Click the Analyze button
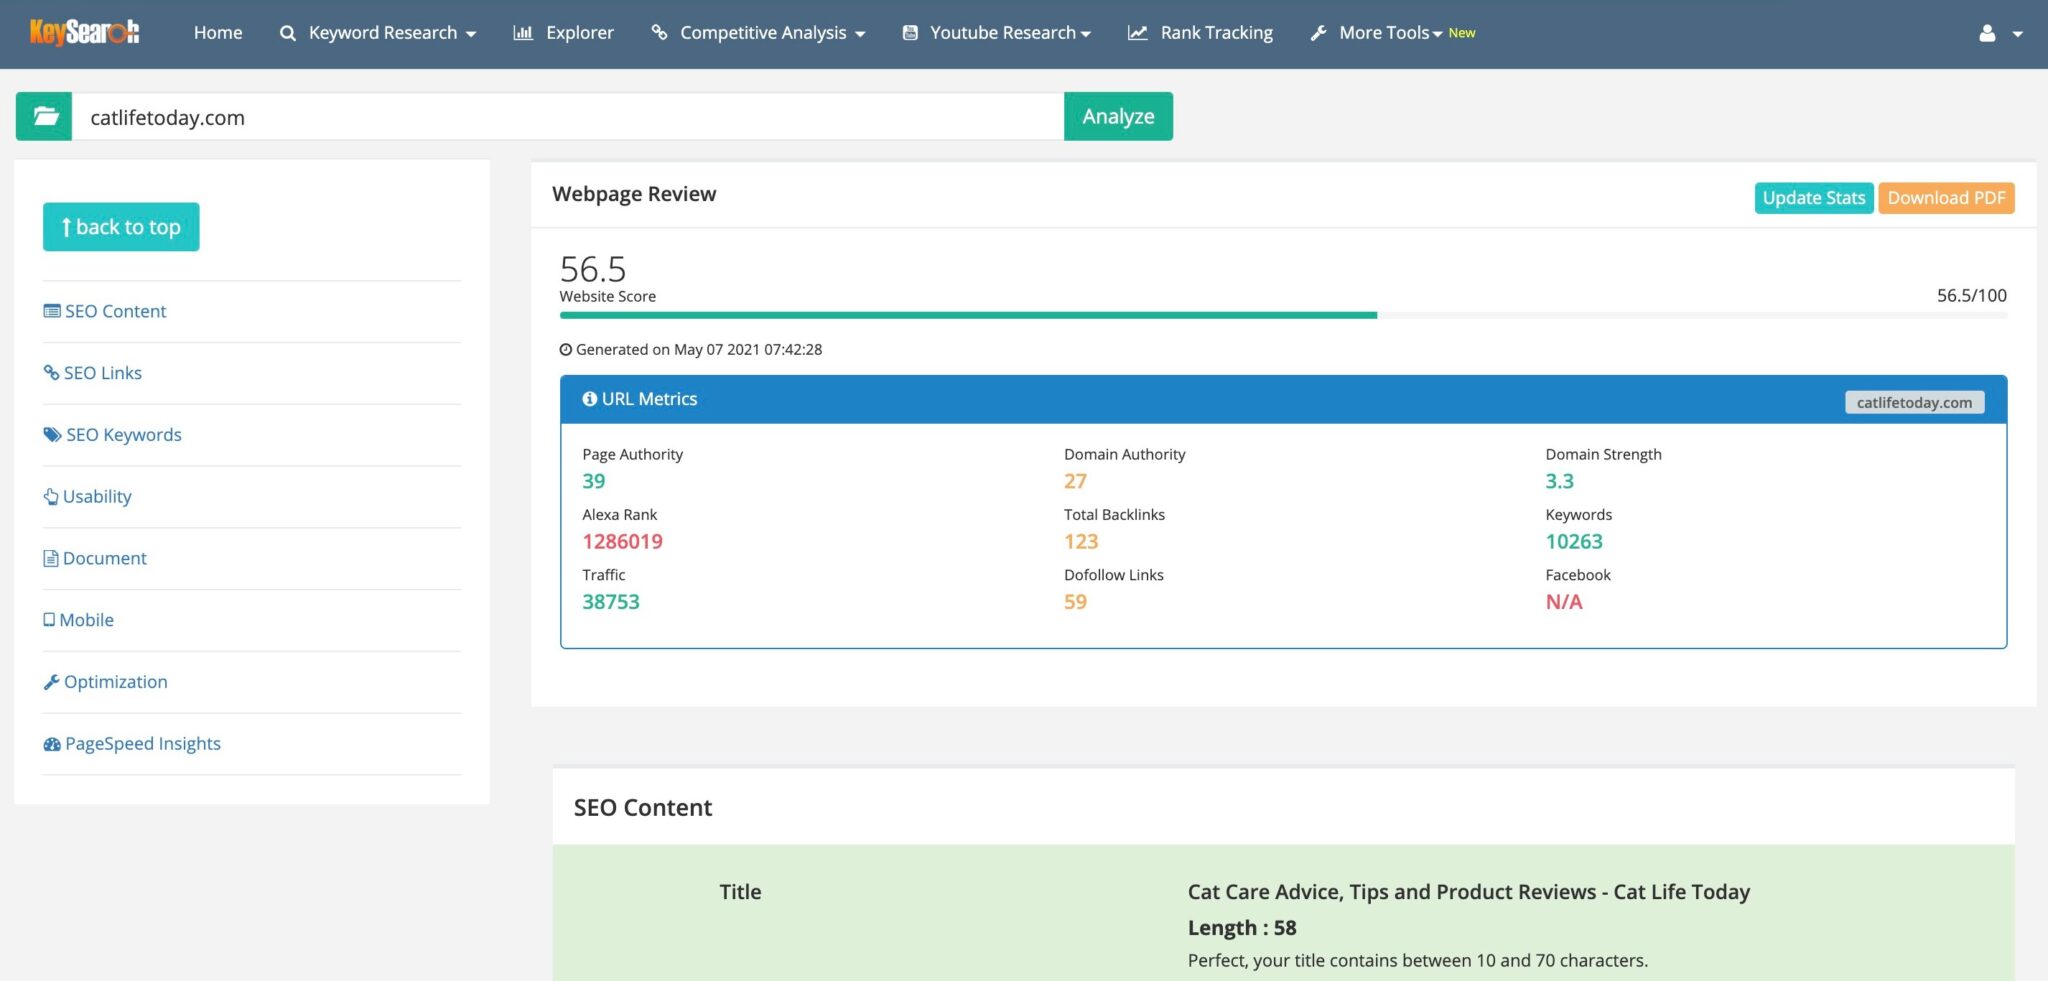 tap(1118, 116)
